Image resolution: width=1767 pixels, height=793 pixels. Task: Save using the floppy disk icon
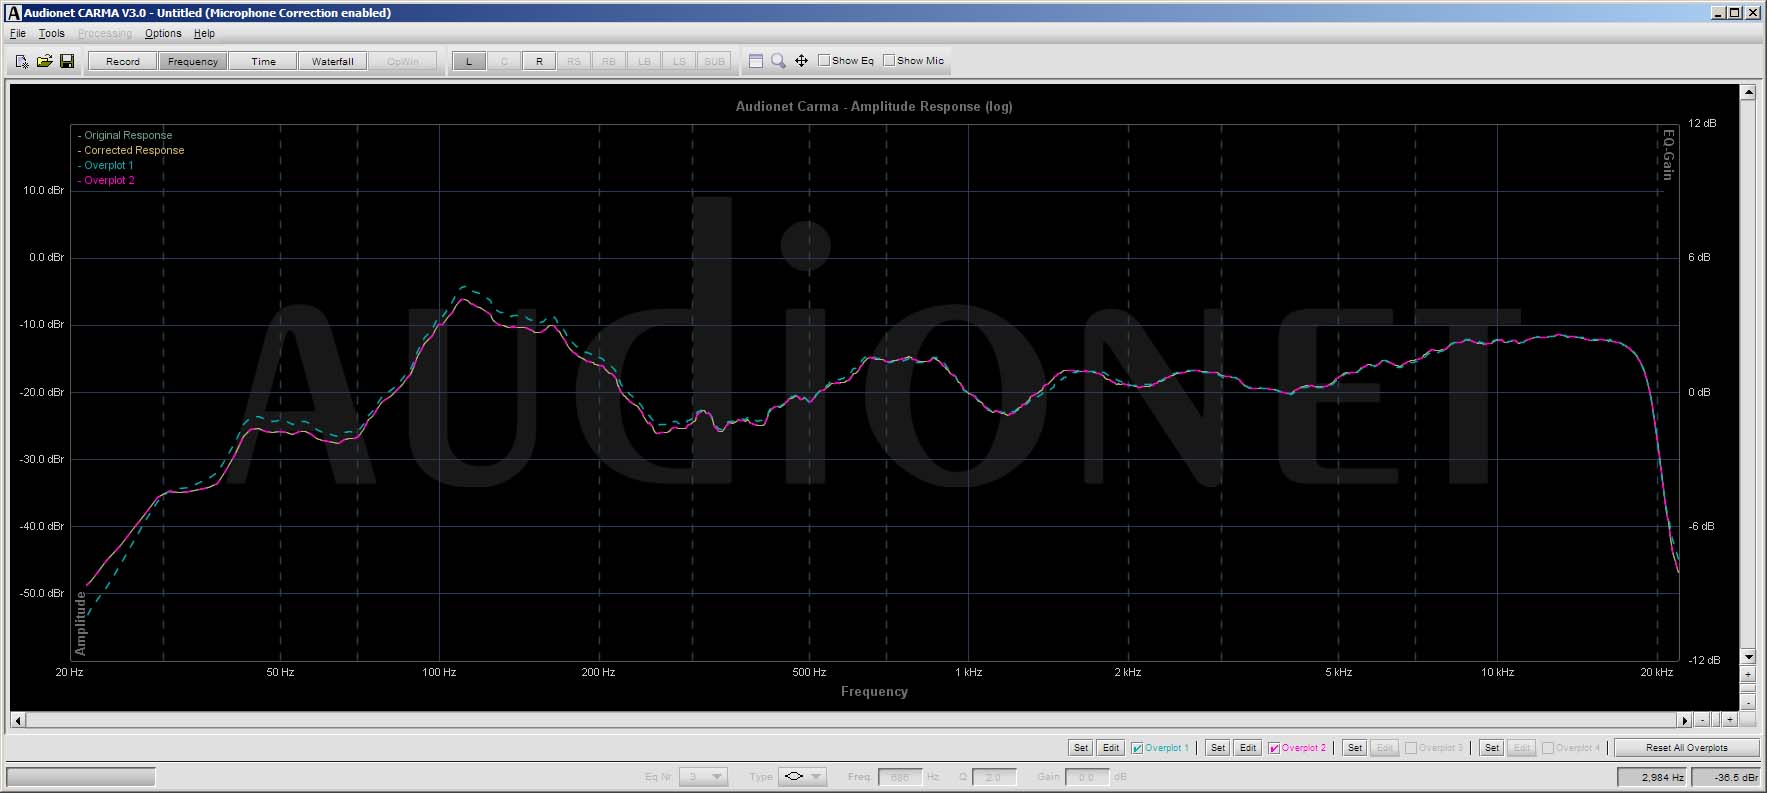(x=67, y=61)
